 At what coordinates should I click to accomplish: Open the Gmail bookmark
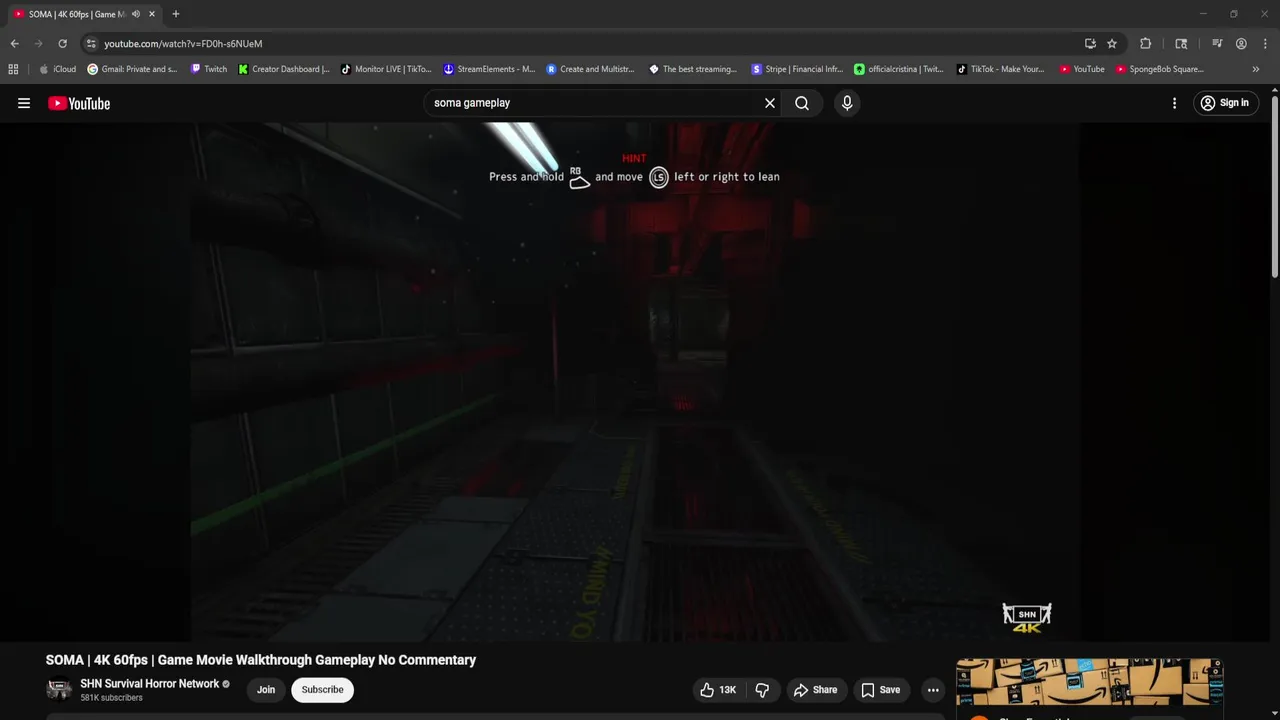132,69
